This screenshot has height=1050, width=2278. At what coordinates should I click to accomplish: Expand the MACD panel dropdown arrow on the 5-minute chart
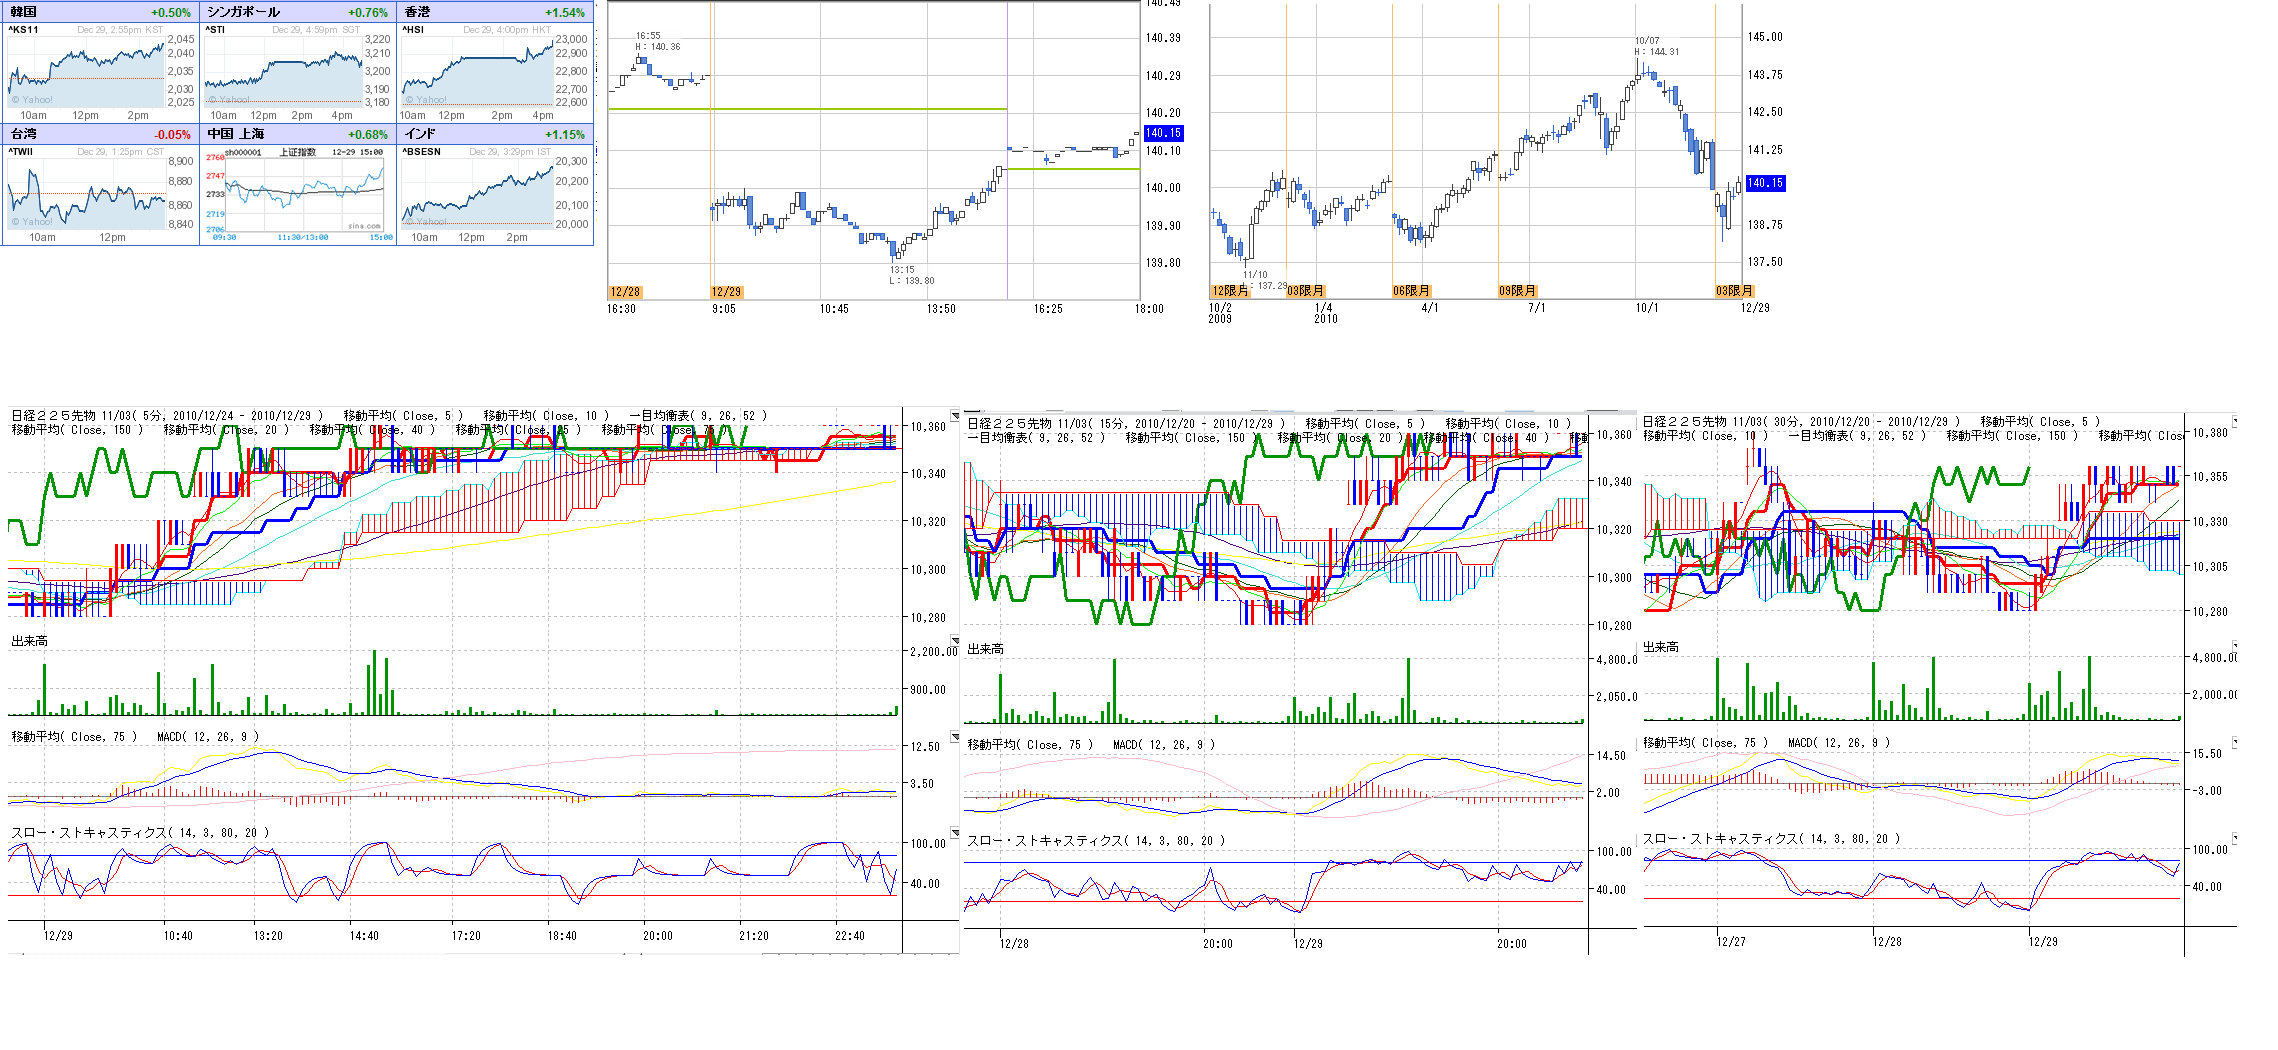click(x=955, y=737)
